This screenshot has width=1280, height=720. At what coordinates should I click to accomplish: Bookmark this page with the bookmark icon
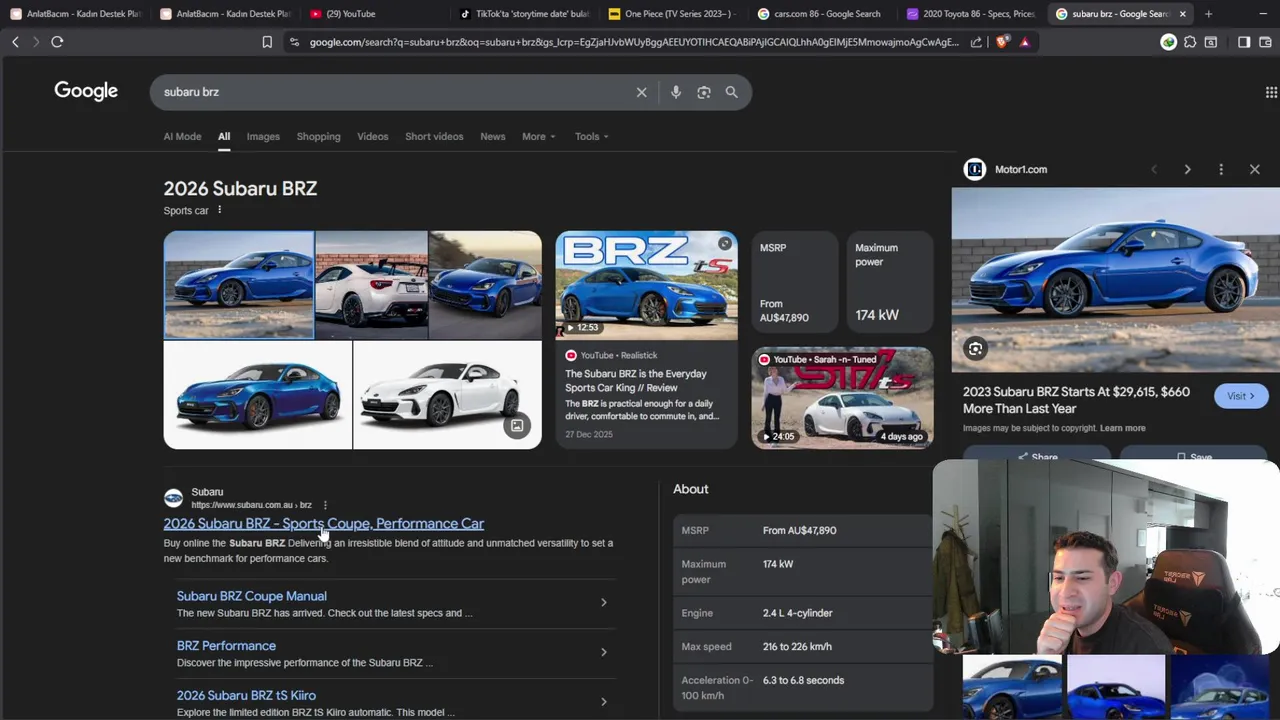(267, 42)
